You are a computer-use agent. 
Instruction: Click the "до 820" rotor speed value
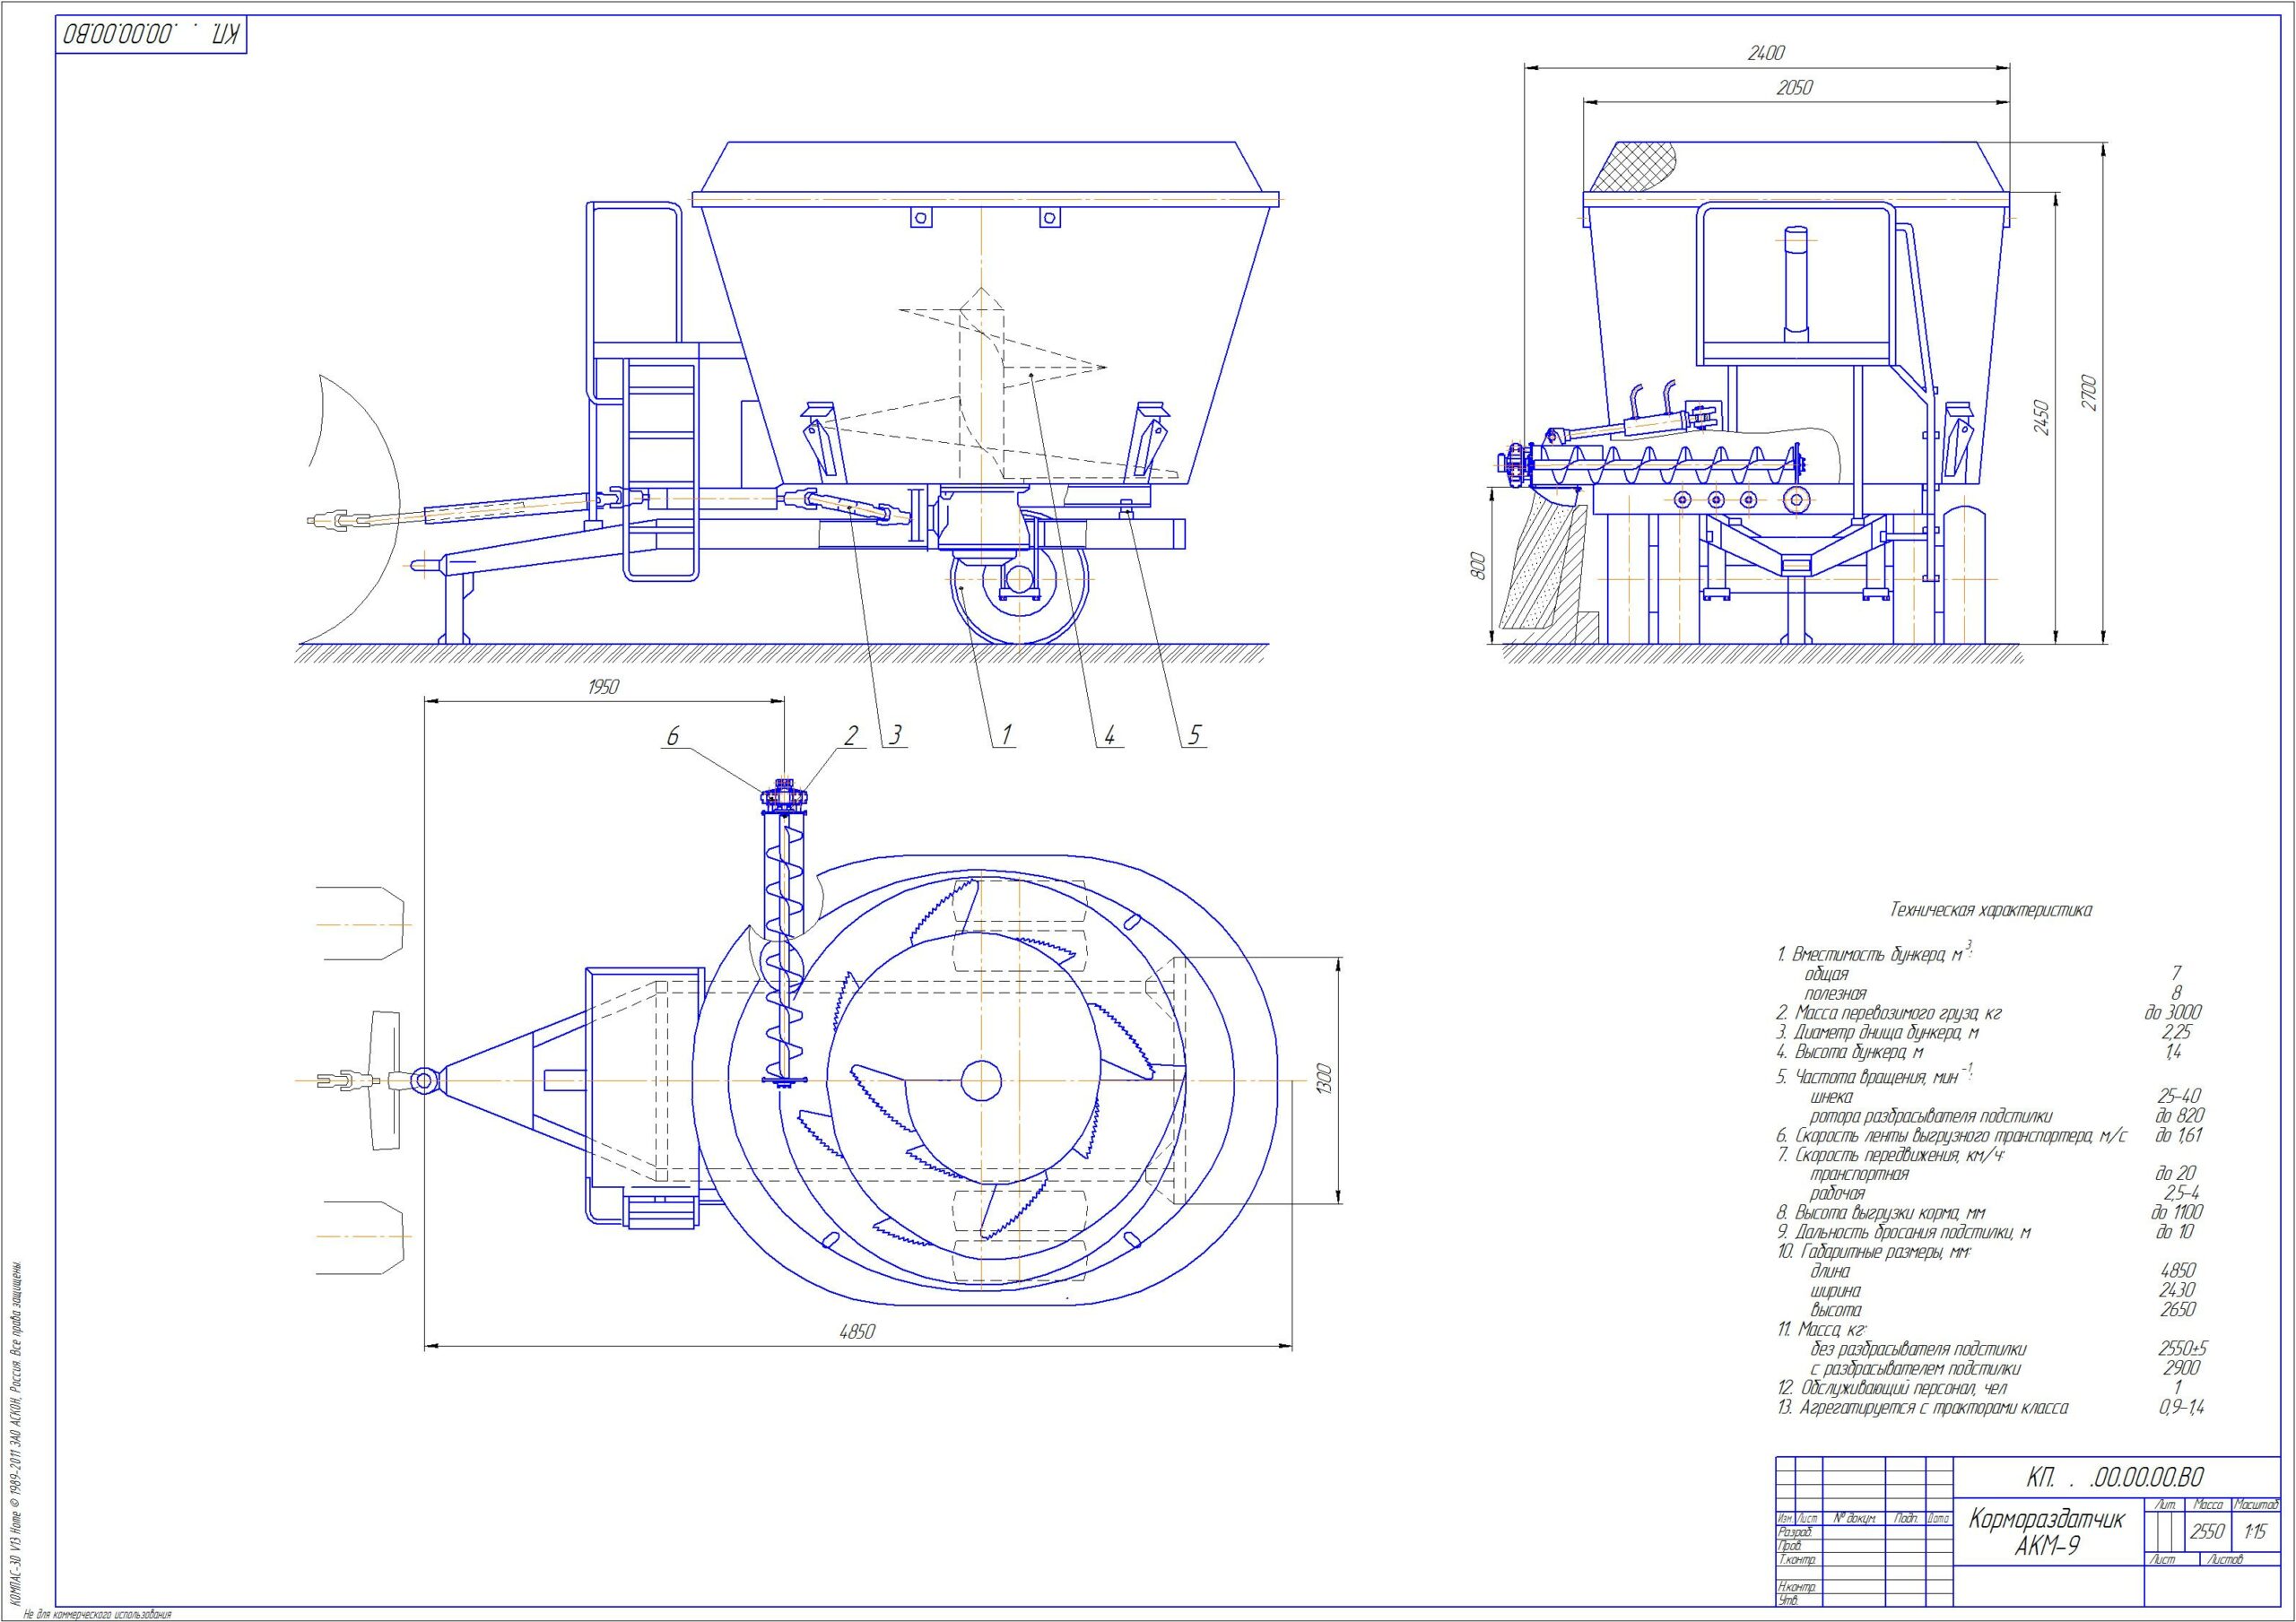pyautogui.click(x=2180, y=1116)
